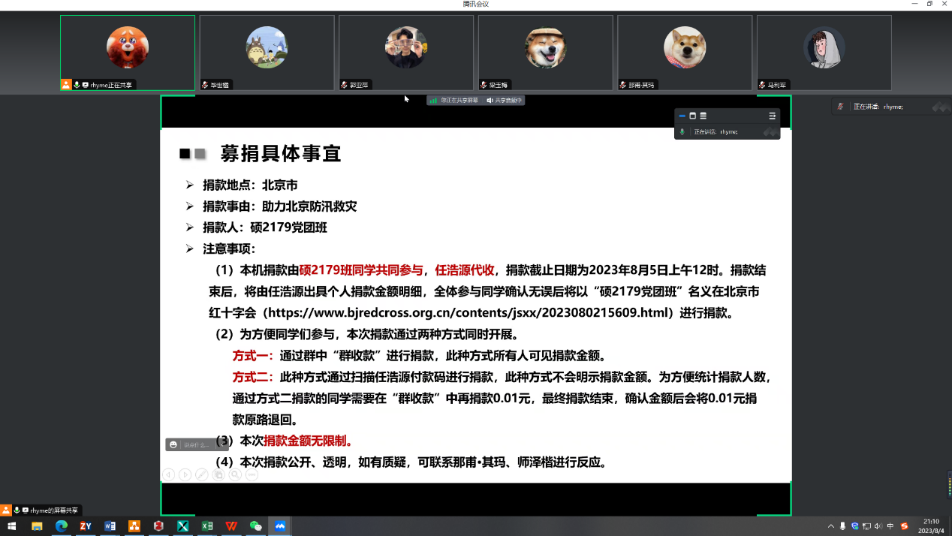Open the screen sharing status indicator

point(452,100)
